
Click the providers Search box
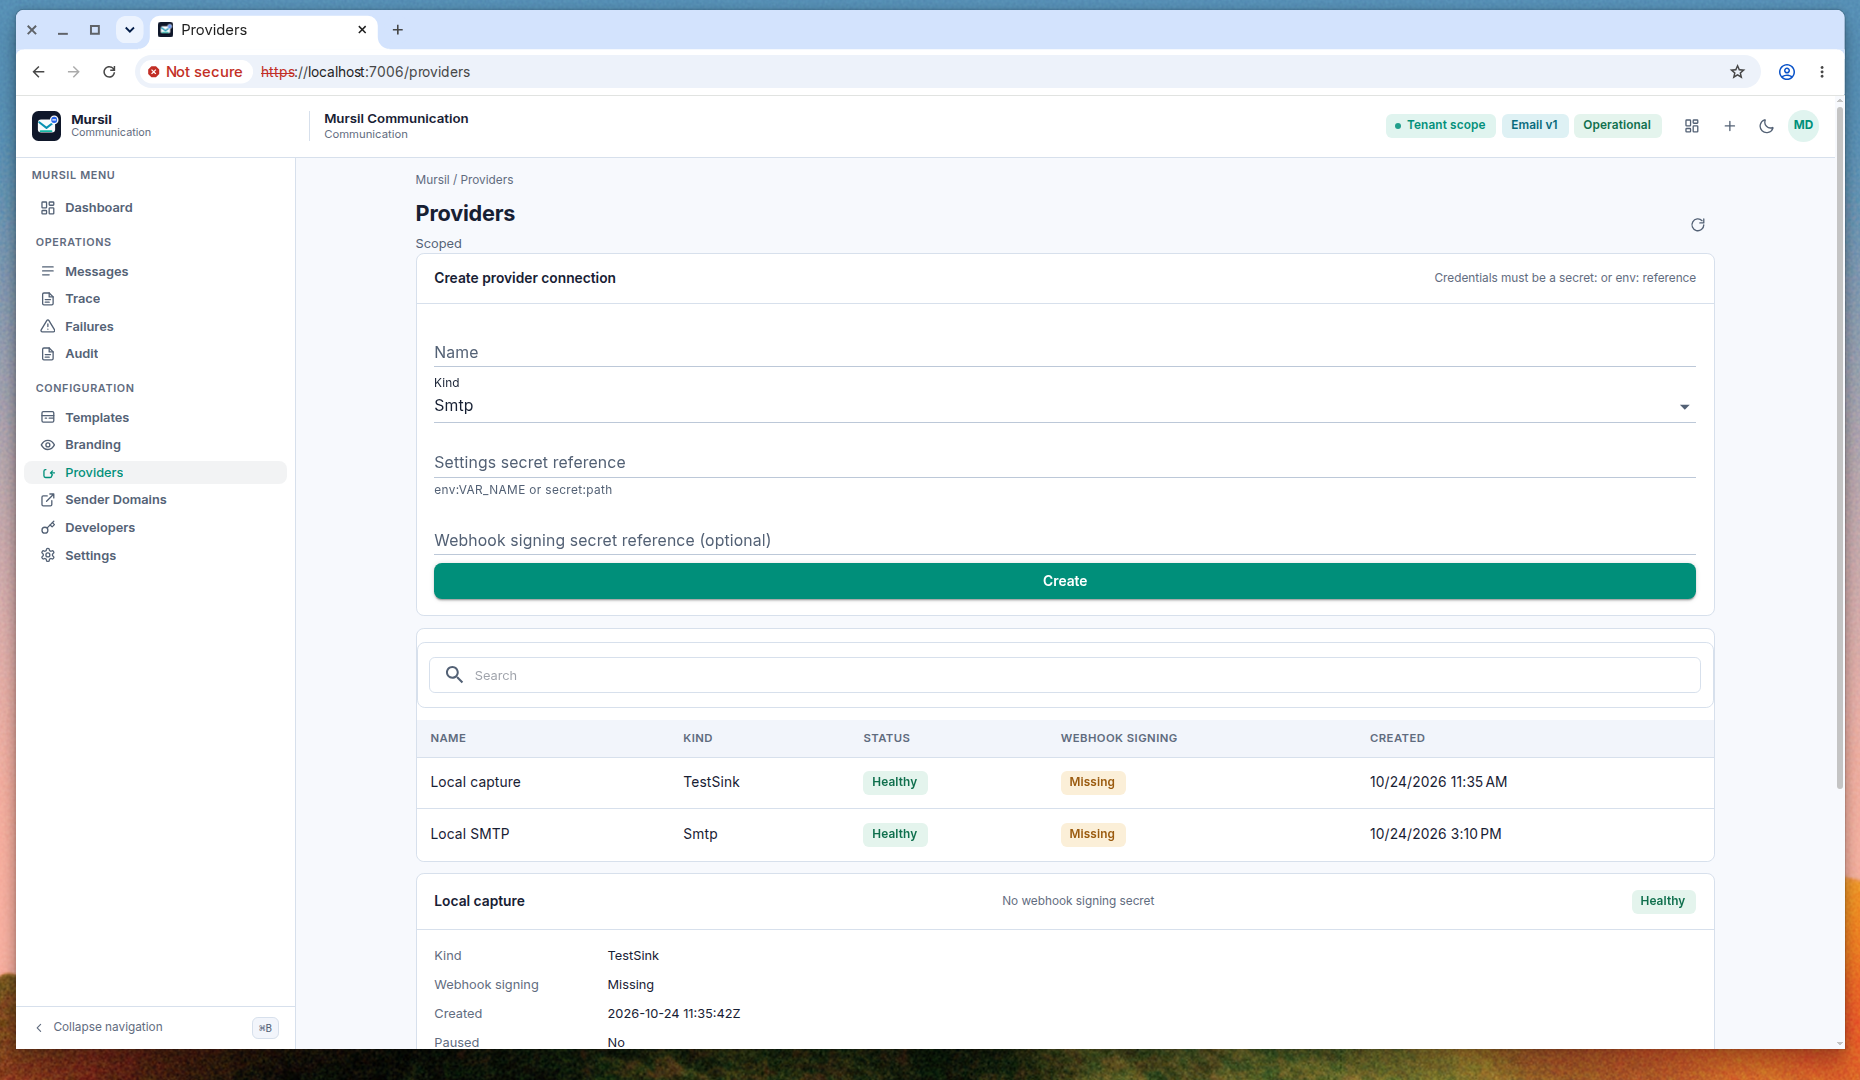[1064, 675]
